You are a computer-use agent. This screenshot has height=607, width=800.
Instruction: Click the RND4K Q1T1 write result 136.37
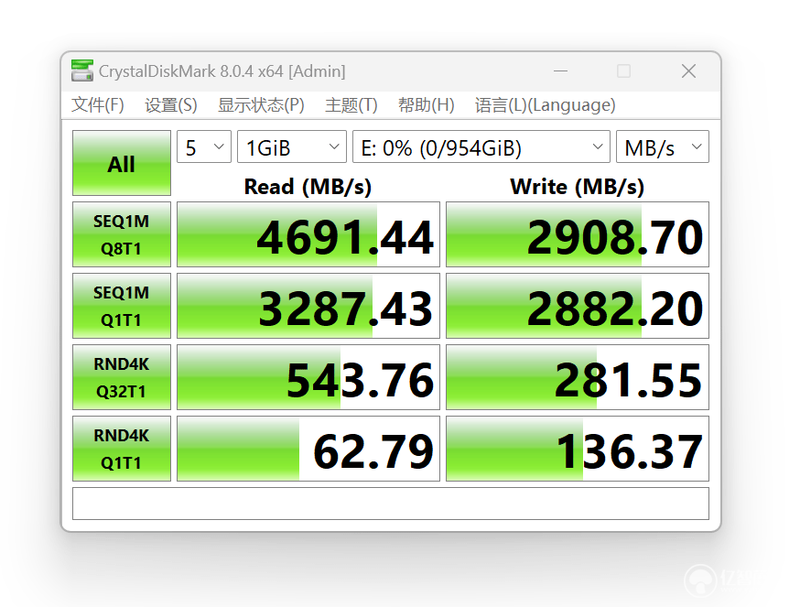578,449
